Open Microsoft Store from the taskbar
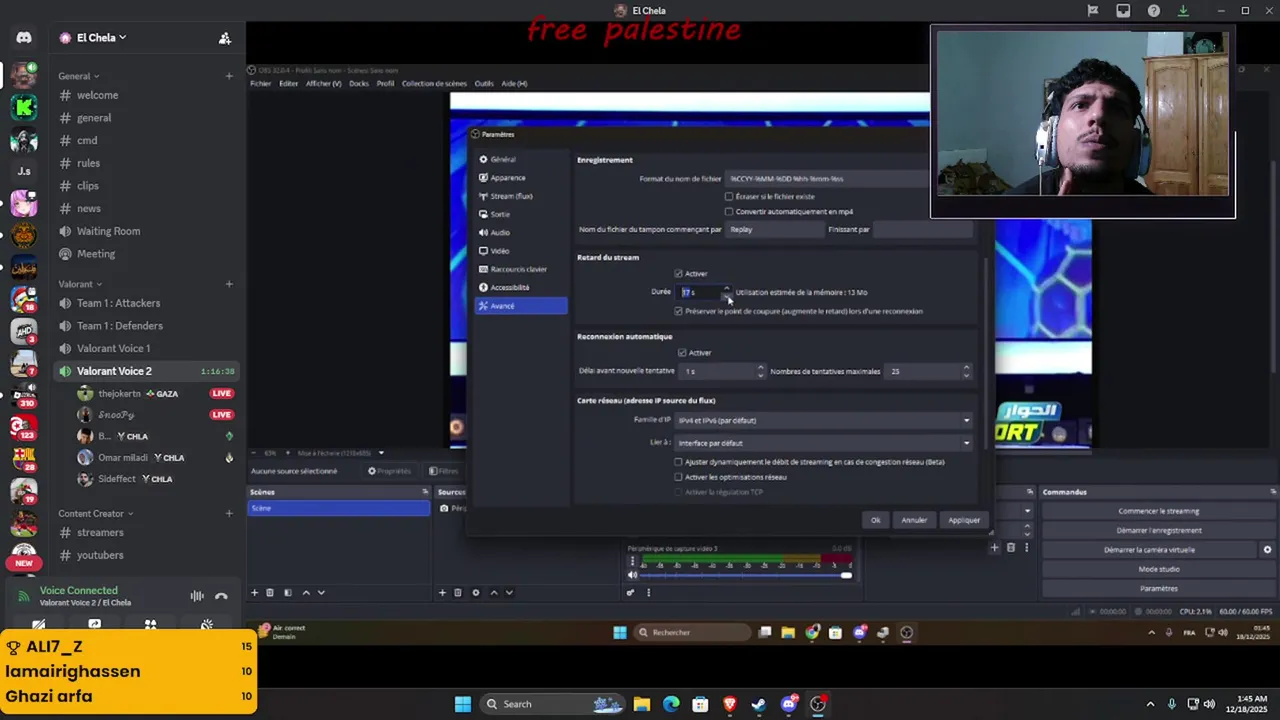 coord(701,704)
